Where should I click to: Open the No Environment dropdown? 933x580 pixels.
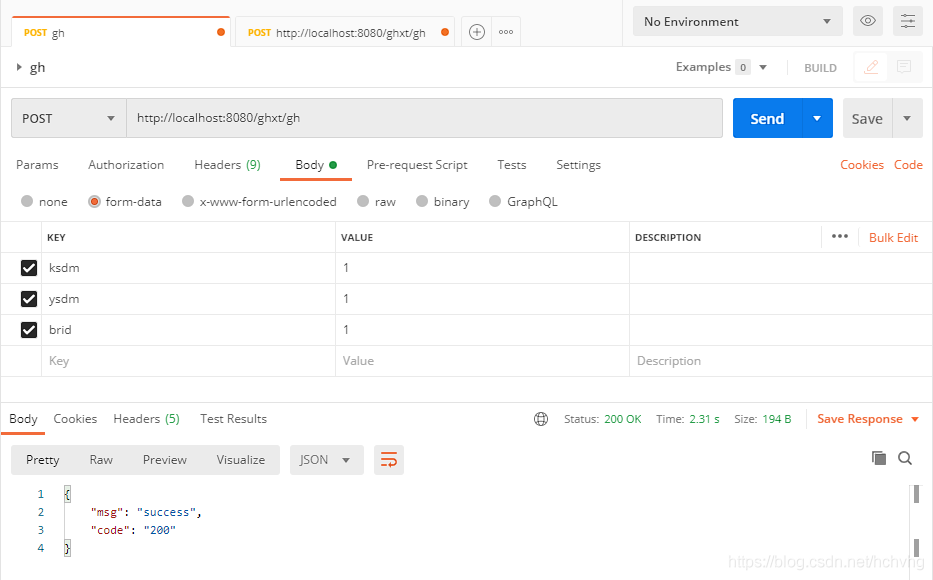737,20
